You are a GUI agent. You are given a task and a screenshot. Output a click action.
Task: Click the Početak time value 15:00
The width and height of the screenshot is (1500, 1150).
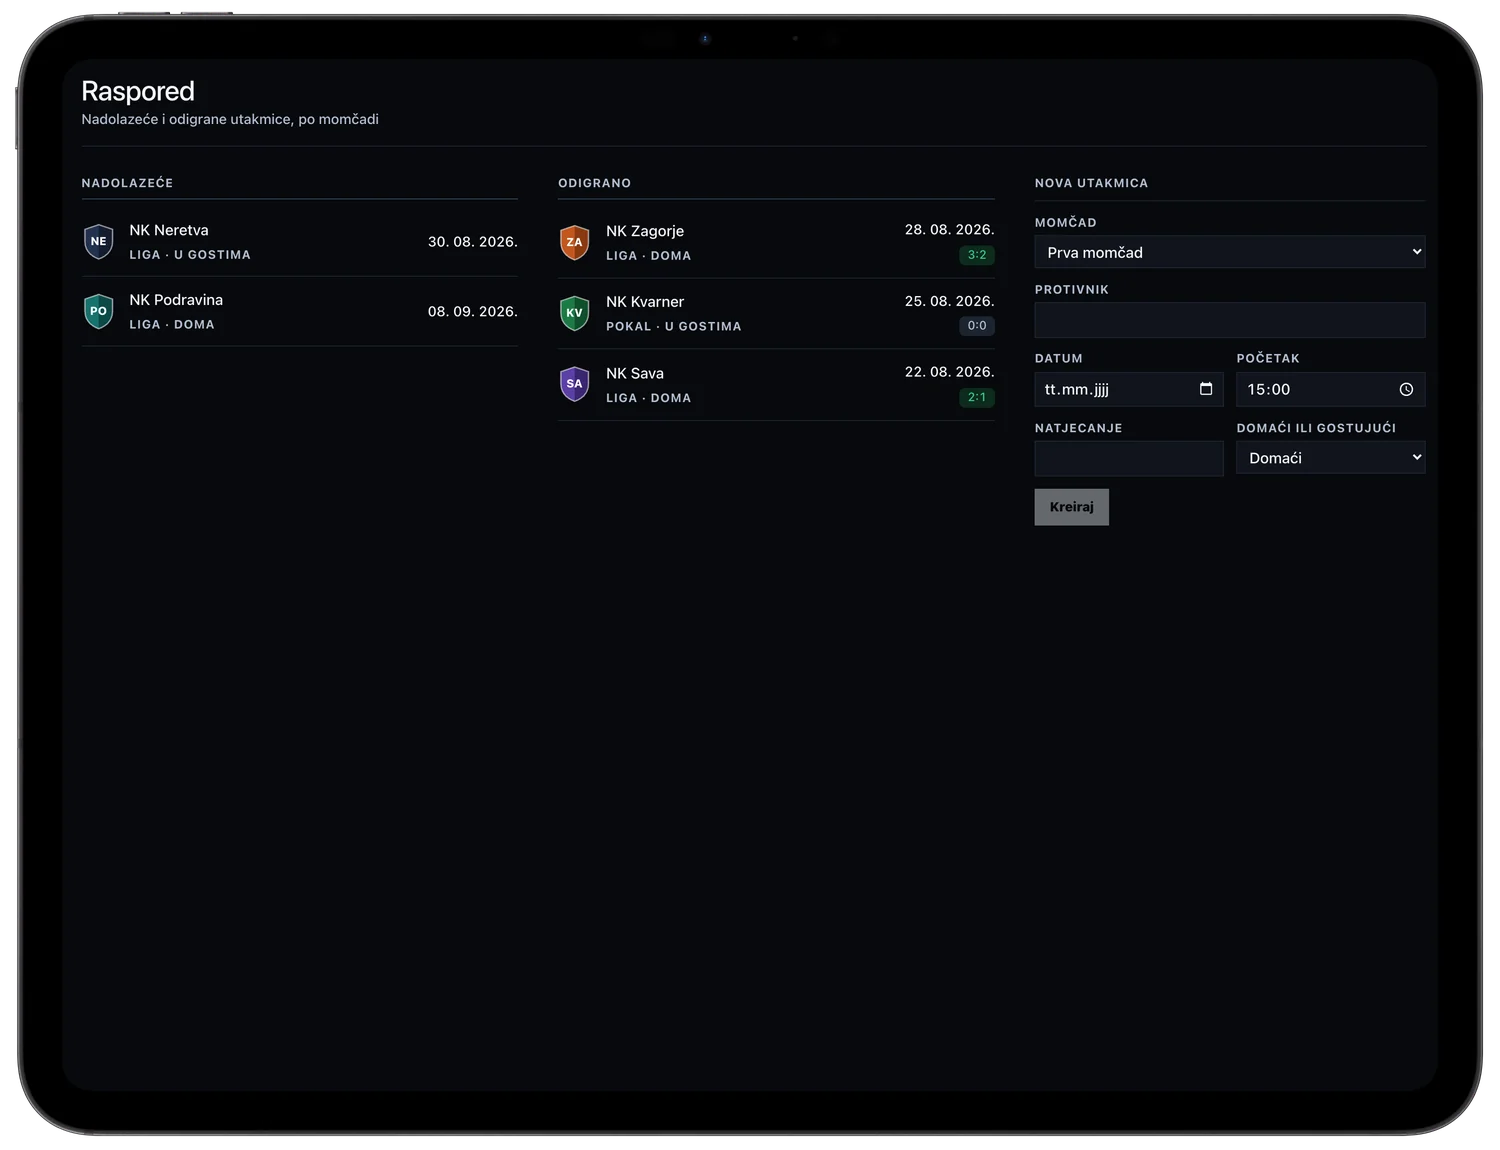point(1269,389)
